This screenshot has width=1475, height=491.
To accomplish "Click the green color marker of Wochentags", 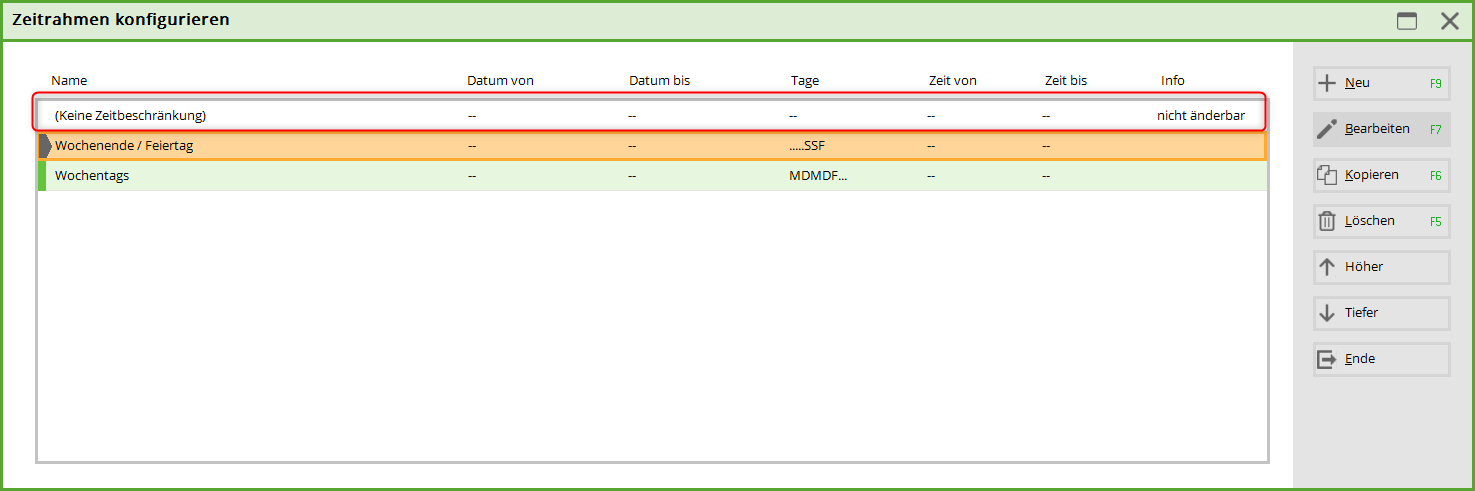I will tap(42, 176).
